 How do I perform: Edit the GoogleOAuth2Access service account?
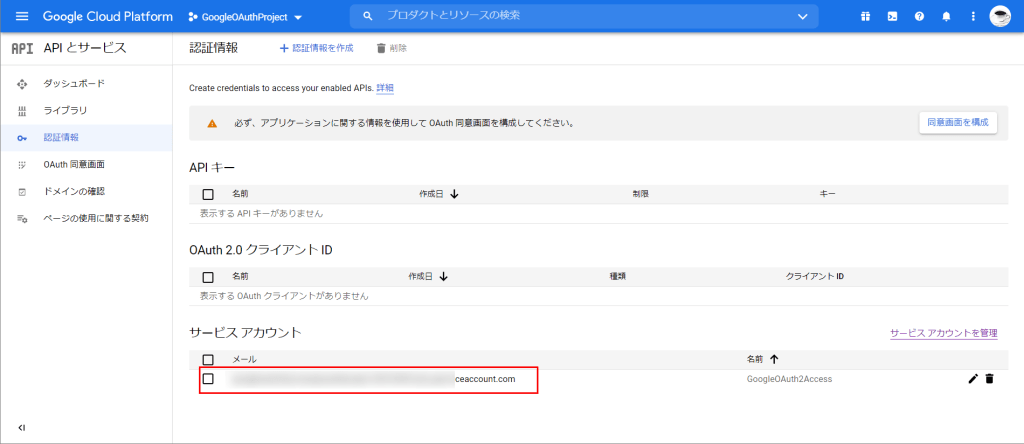[x=973, y=379]
